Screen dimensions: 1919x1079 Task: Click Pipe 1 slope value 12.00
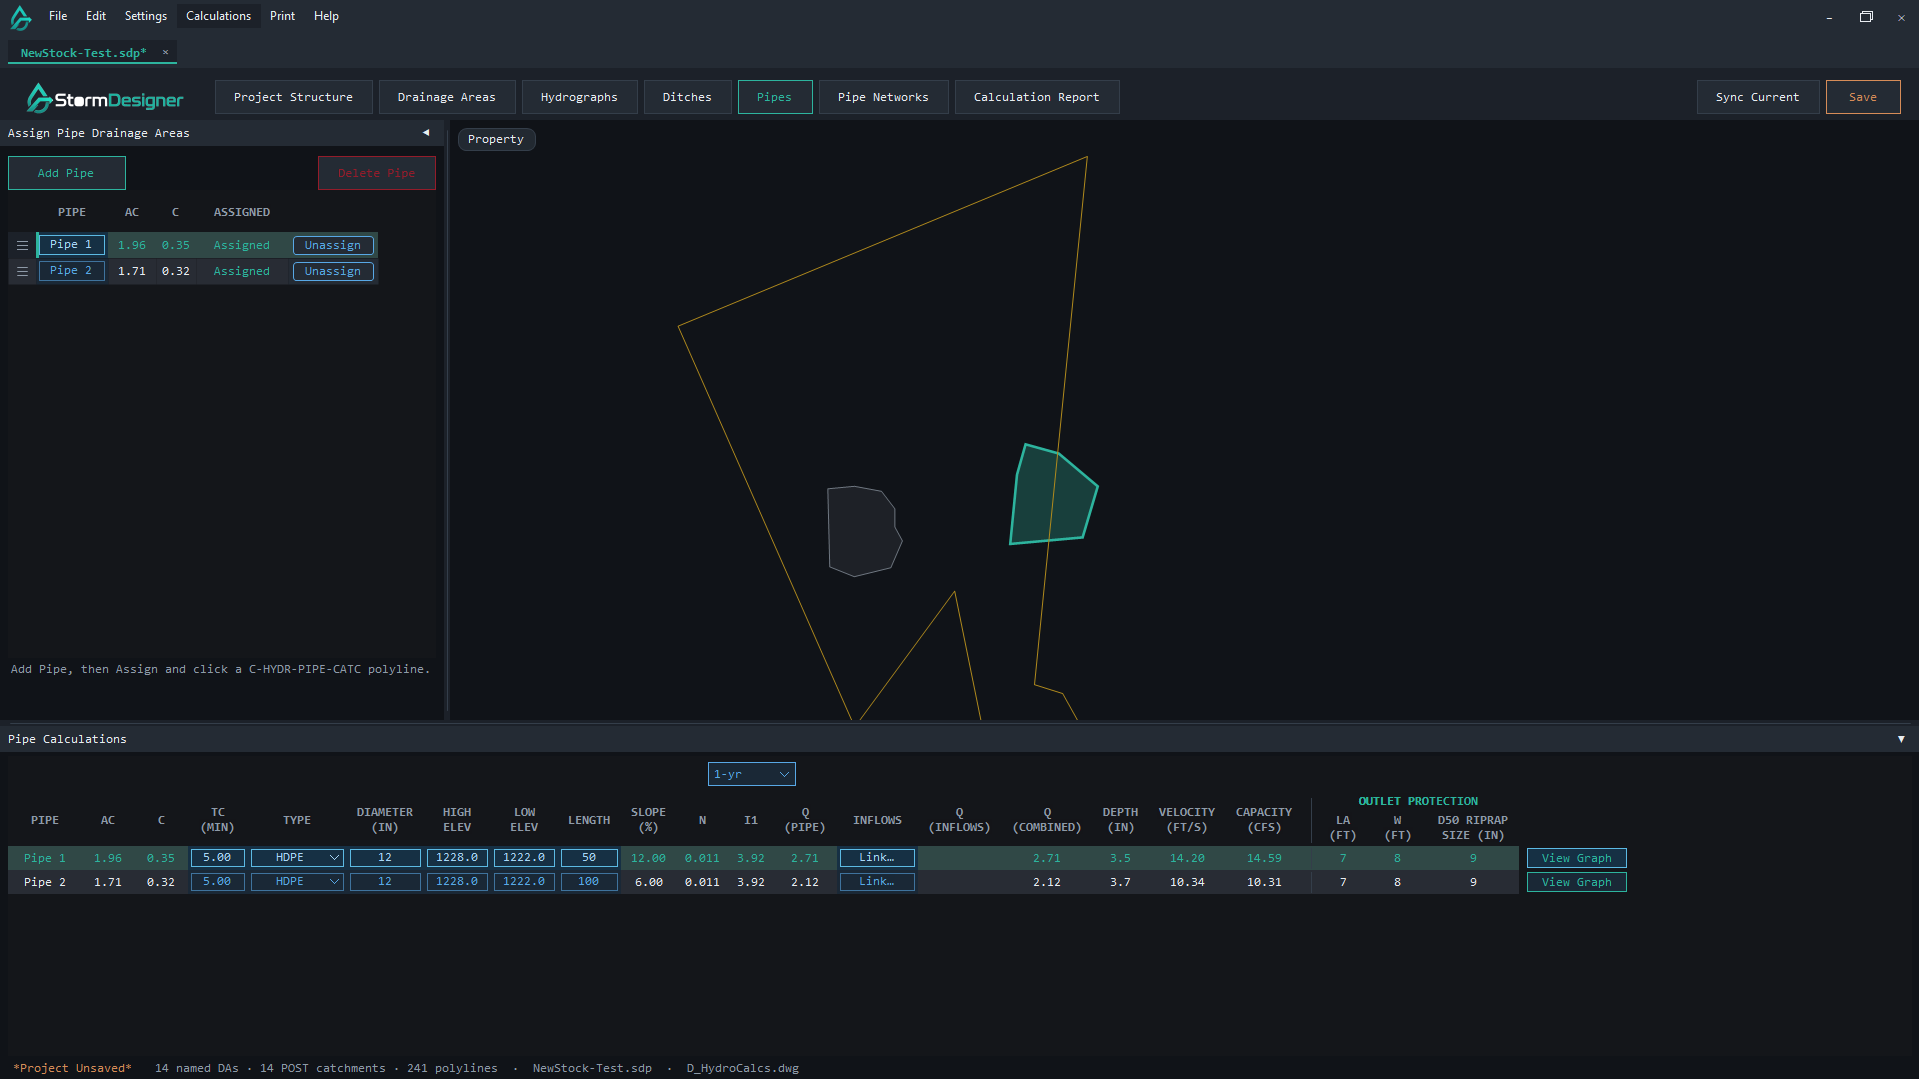click(x=648, y=858)
